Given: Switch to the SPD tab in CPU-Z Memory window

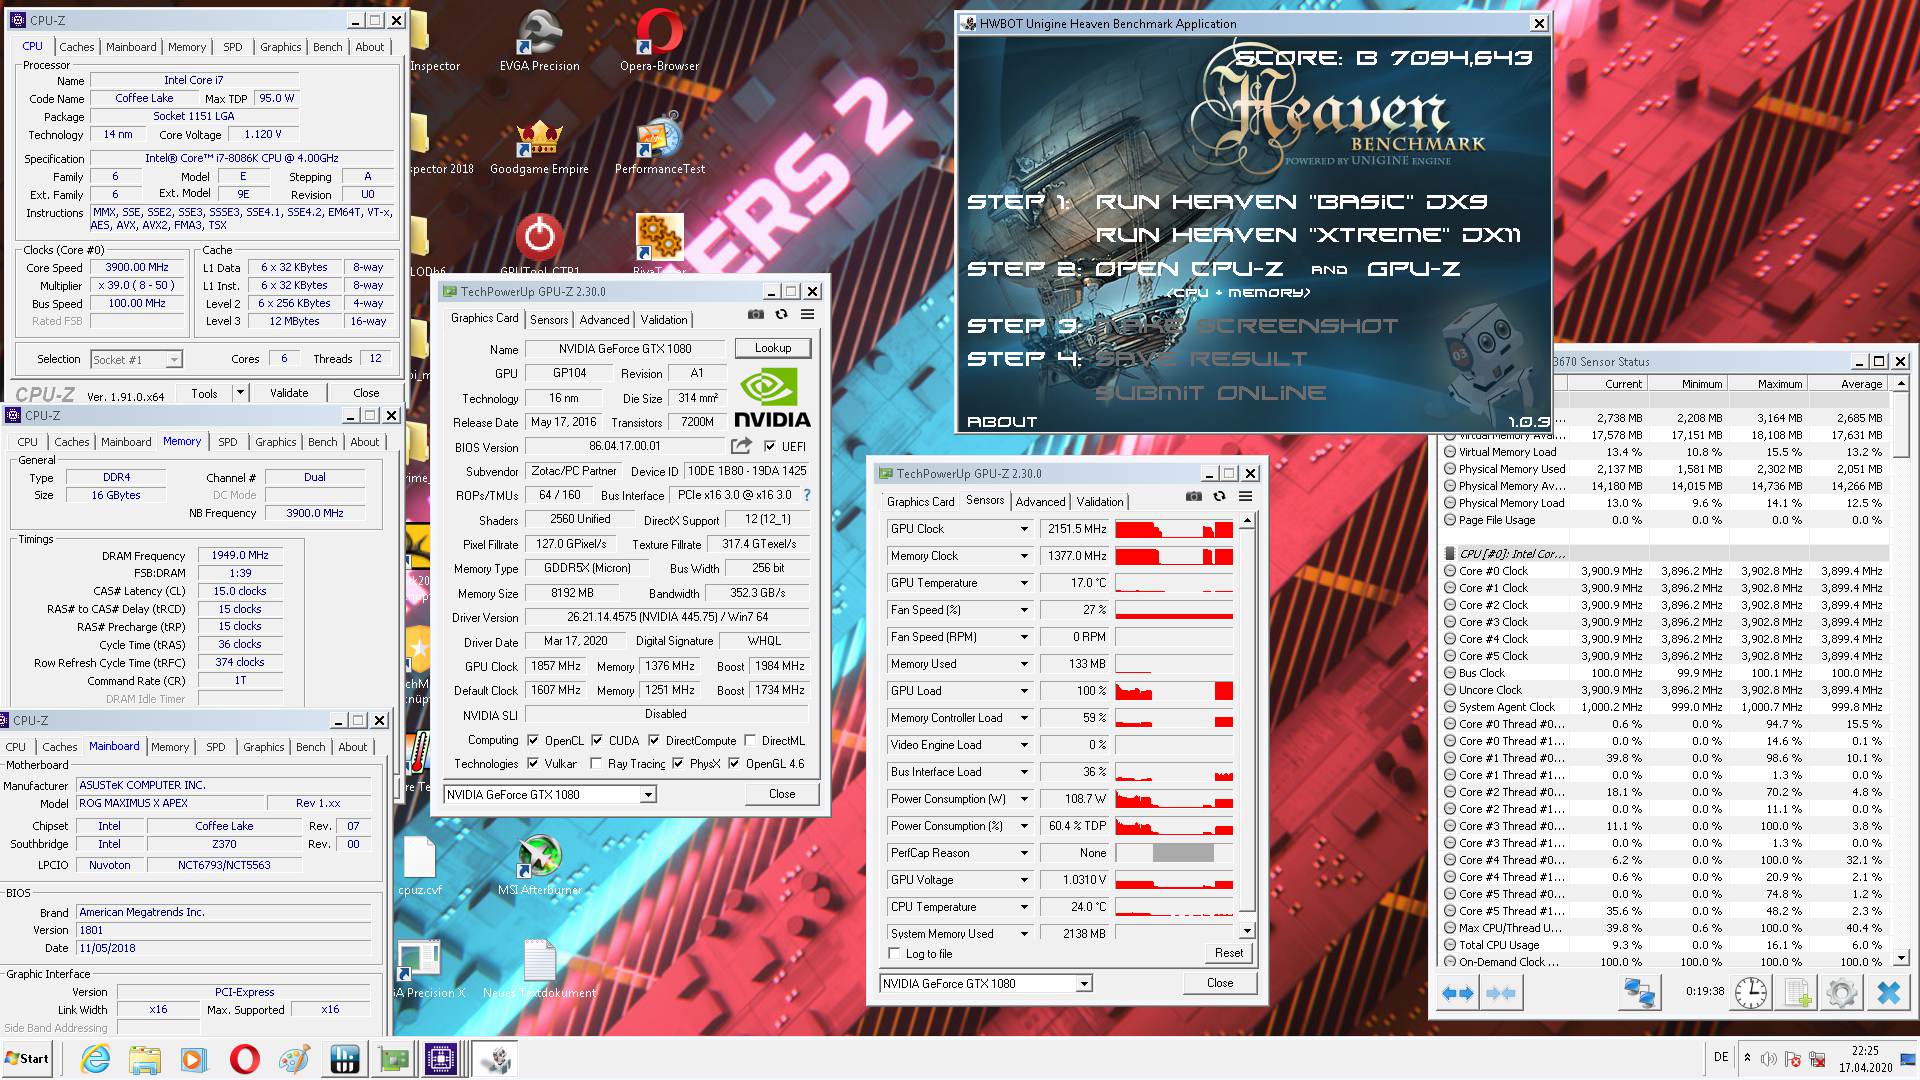Looking at the screenshot, I should pyautogui.click(x=228, y=442).
